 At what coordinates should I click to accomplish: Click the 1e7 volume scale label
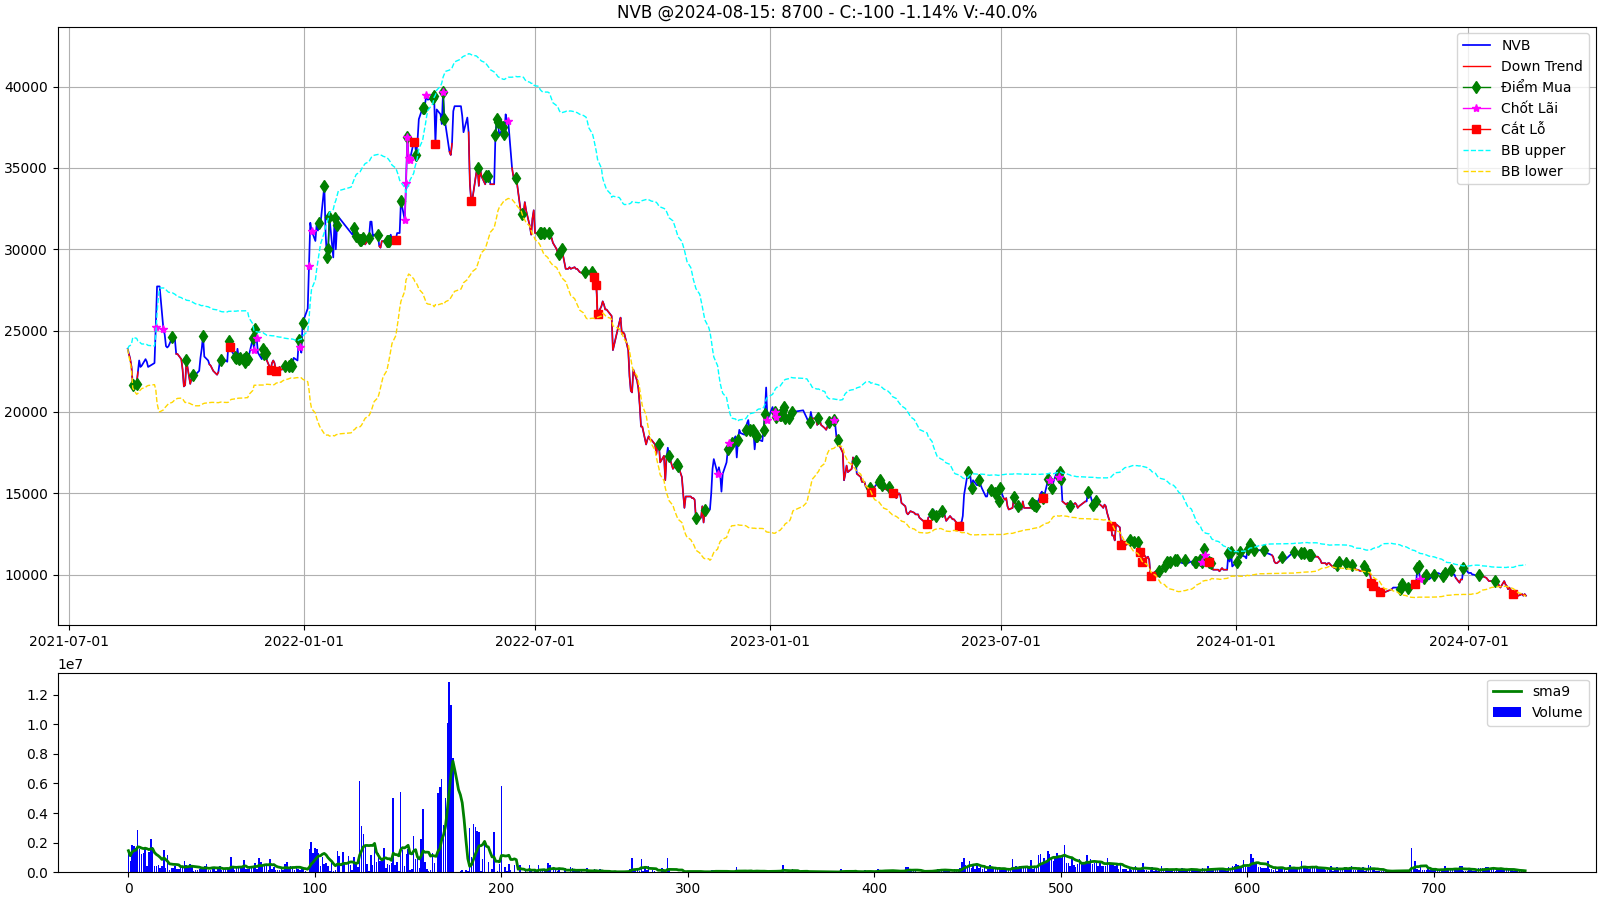tap(70, 664)
